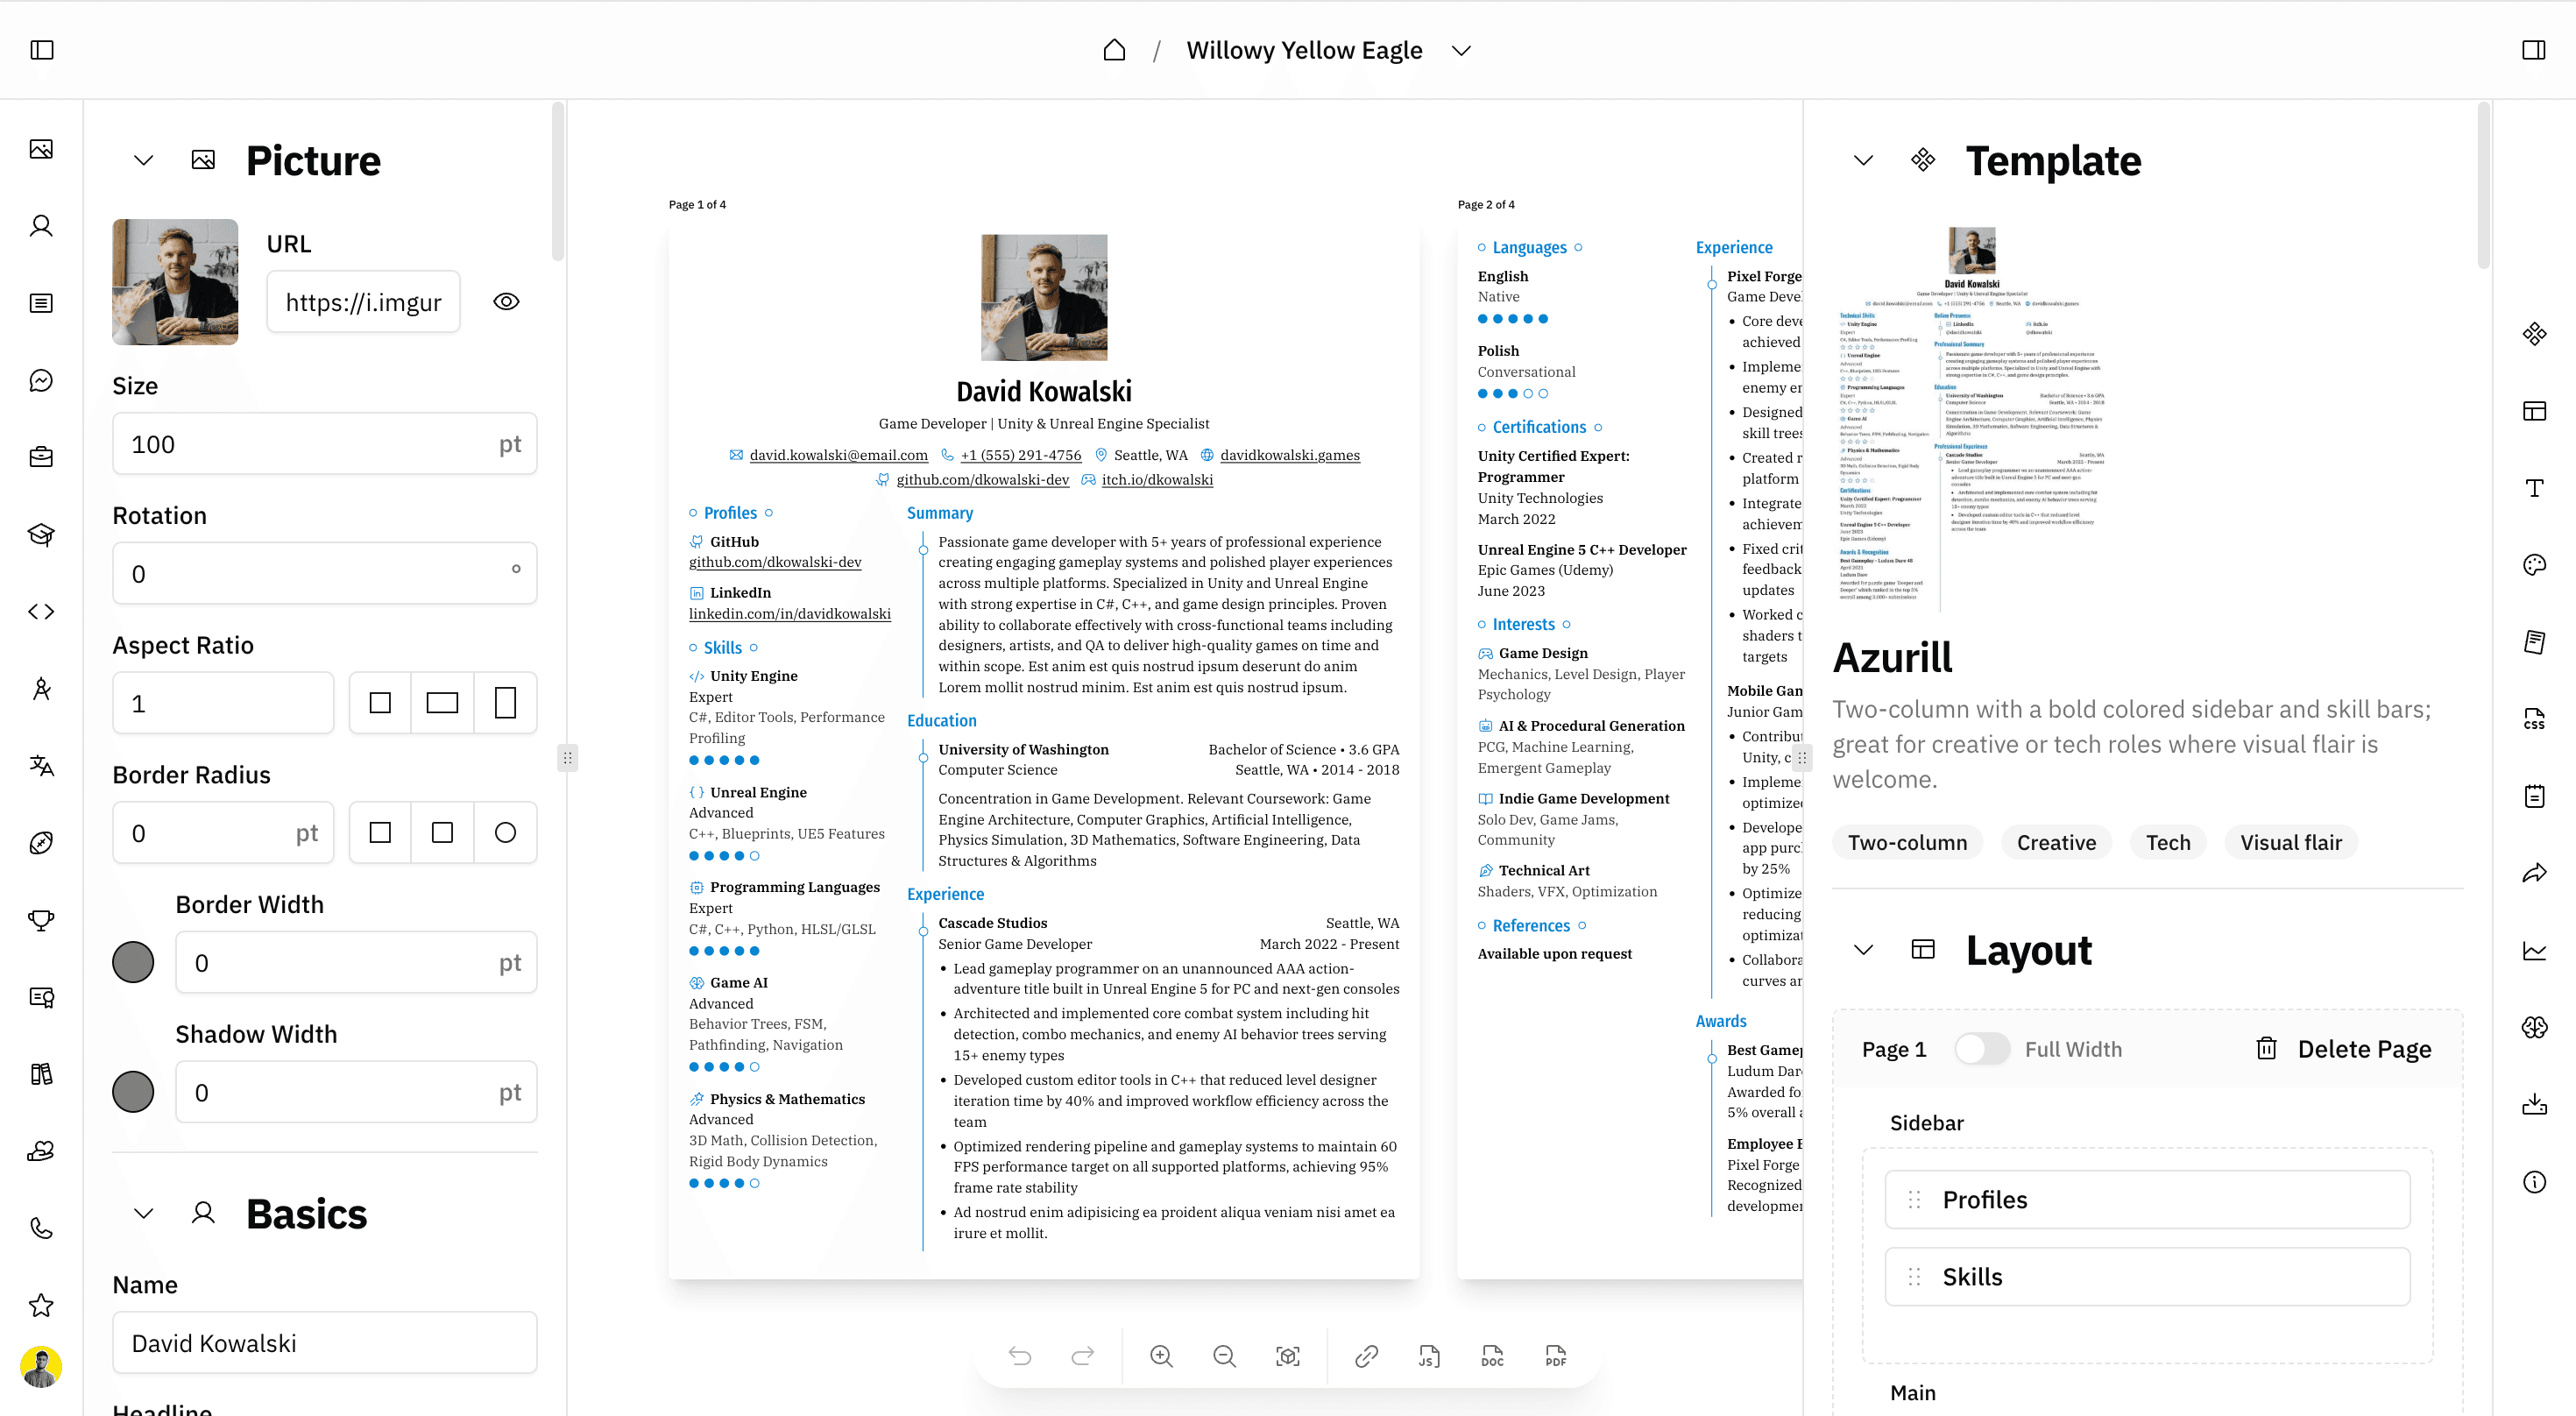Choose rounded-corner border radius preset

442,833
